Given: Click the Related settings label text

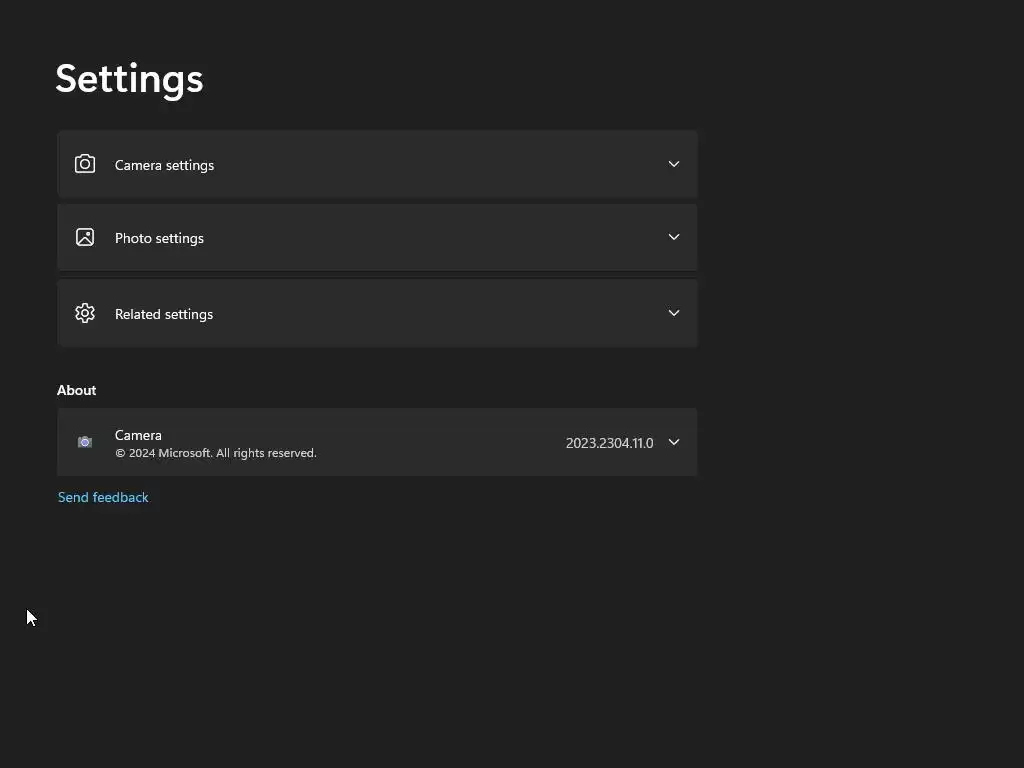Looking at the screenshot, I should coord(164,314).
